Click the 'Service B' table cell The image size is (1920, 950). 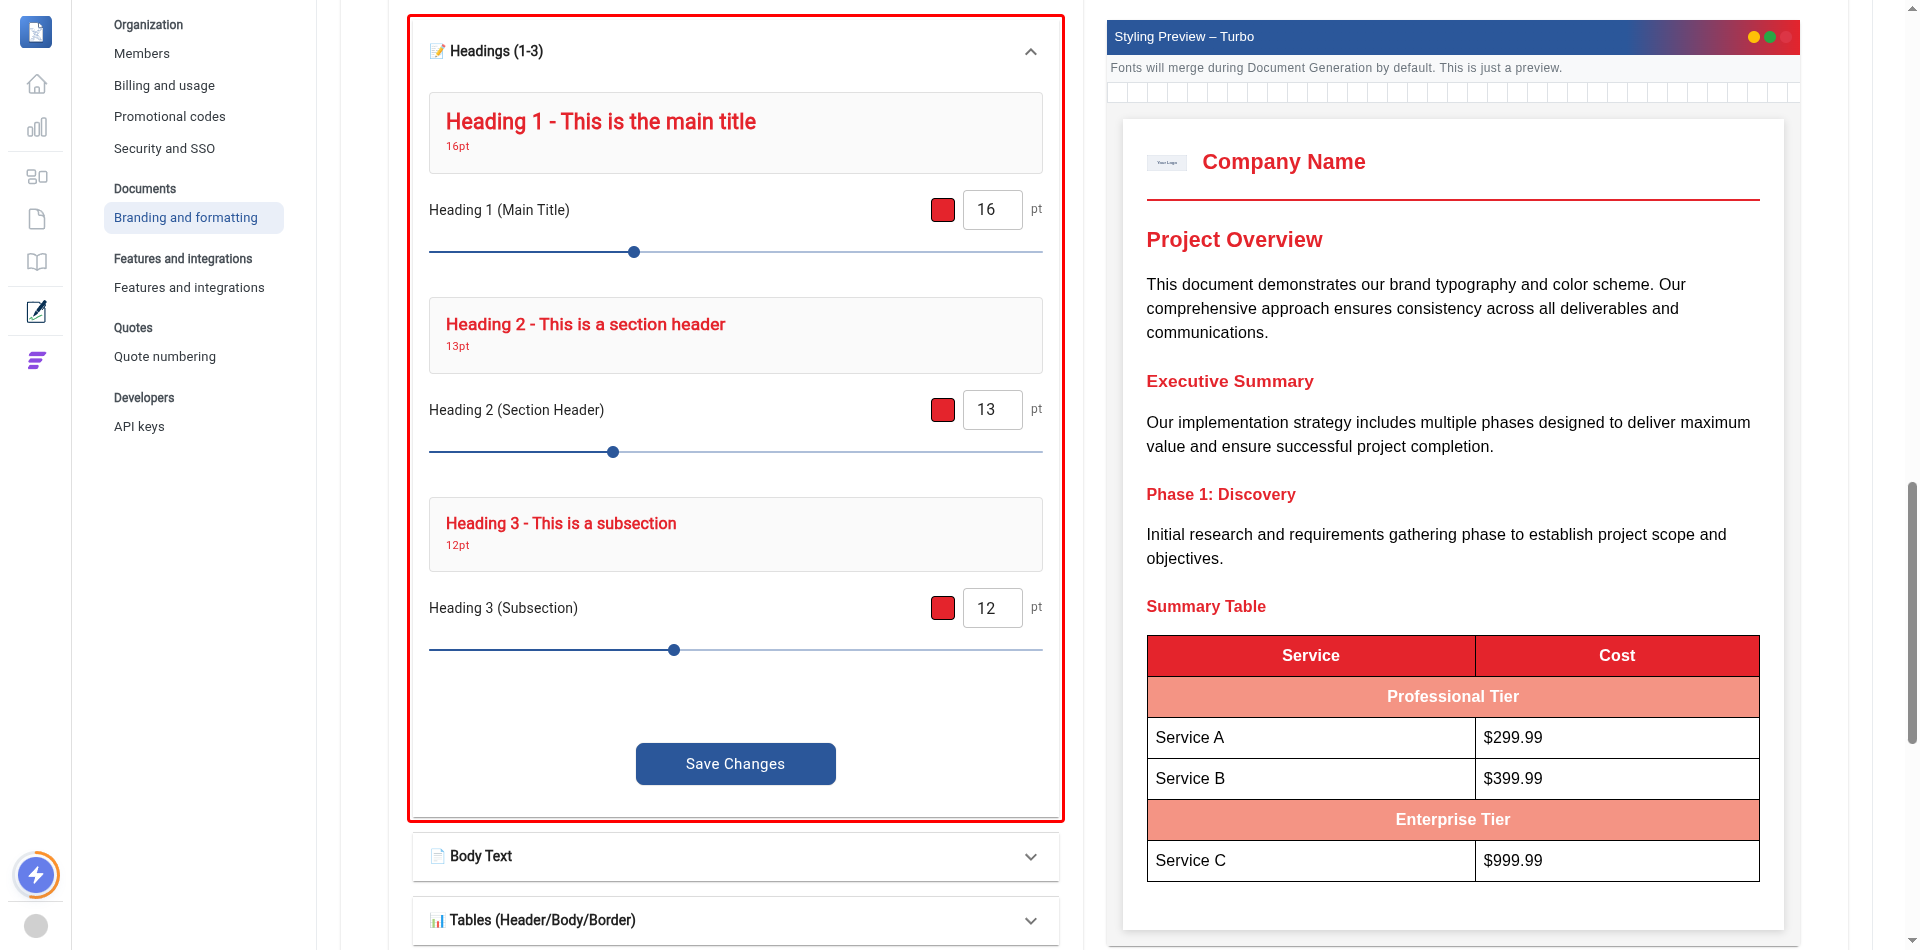pyautogui.click(x=1311, y=779)
